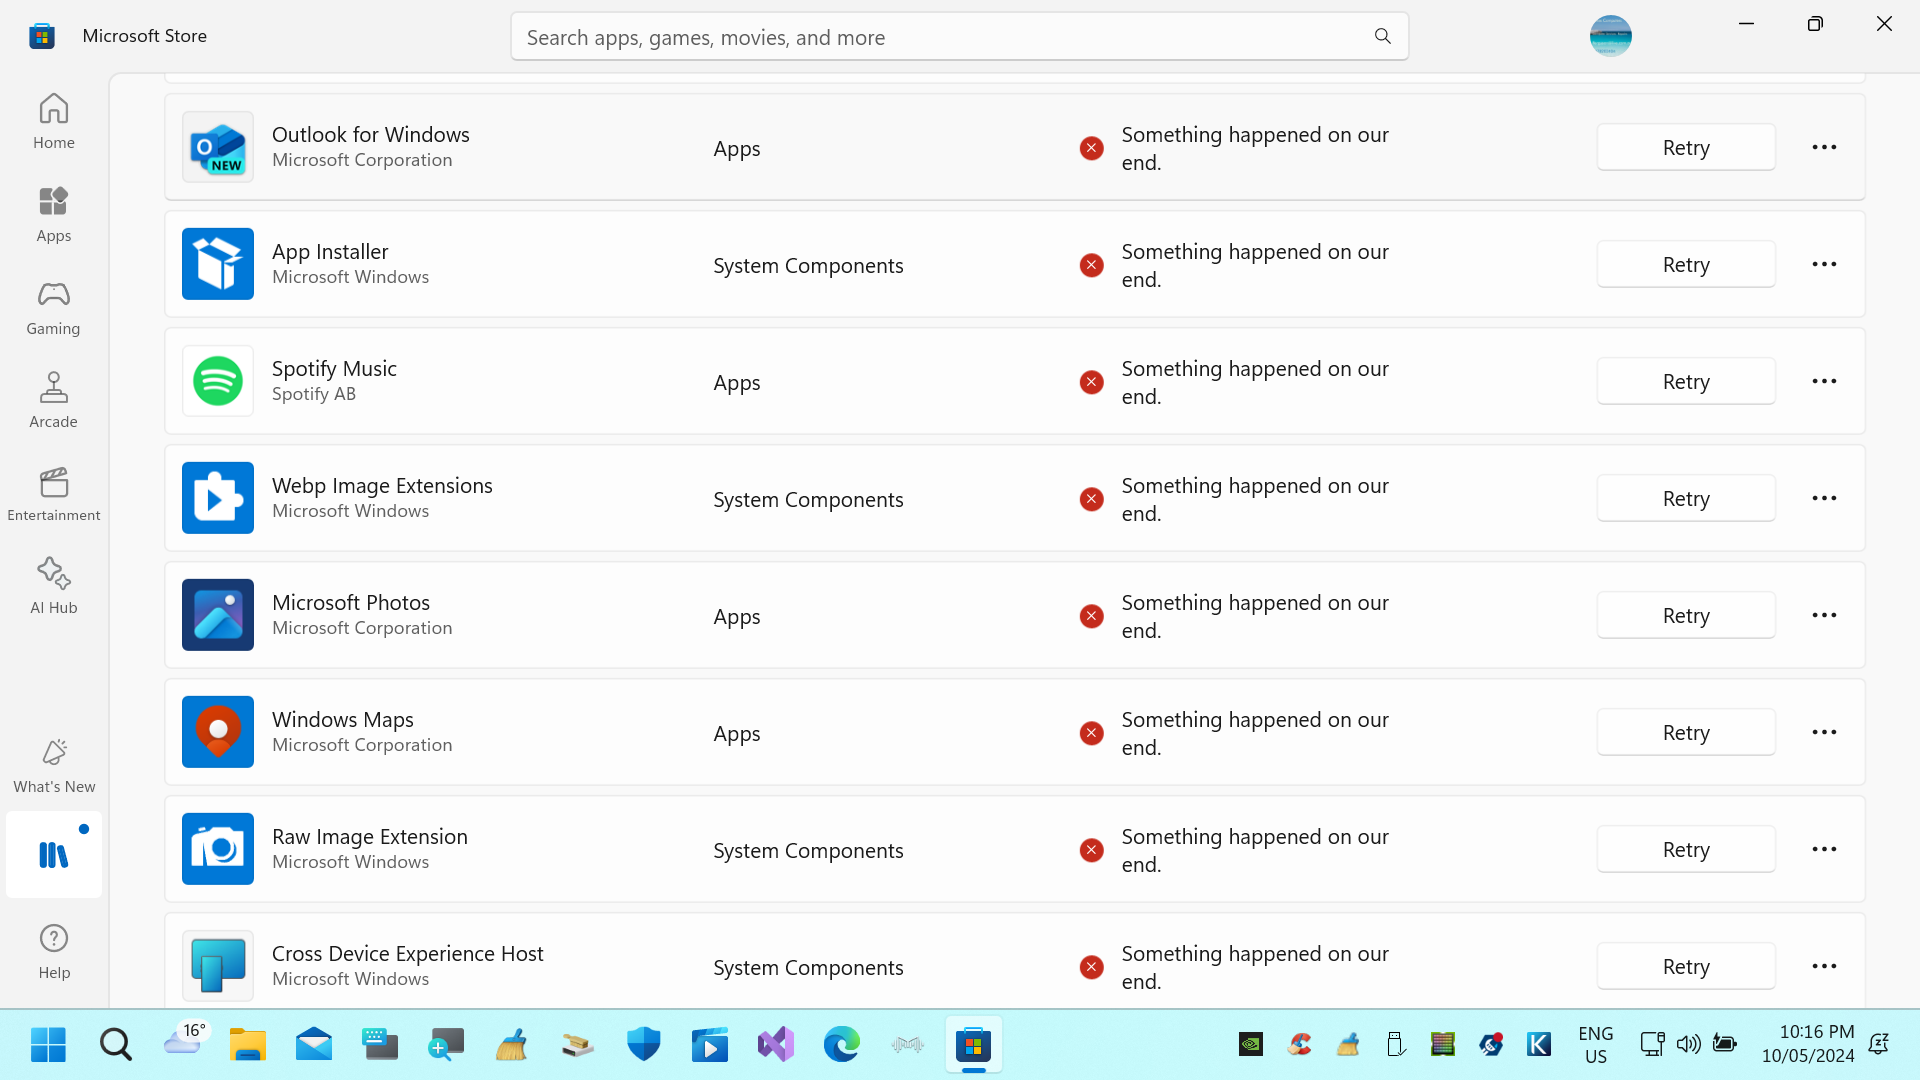Open more options for Windows Maps

[1824, 732]
